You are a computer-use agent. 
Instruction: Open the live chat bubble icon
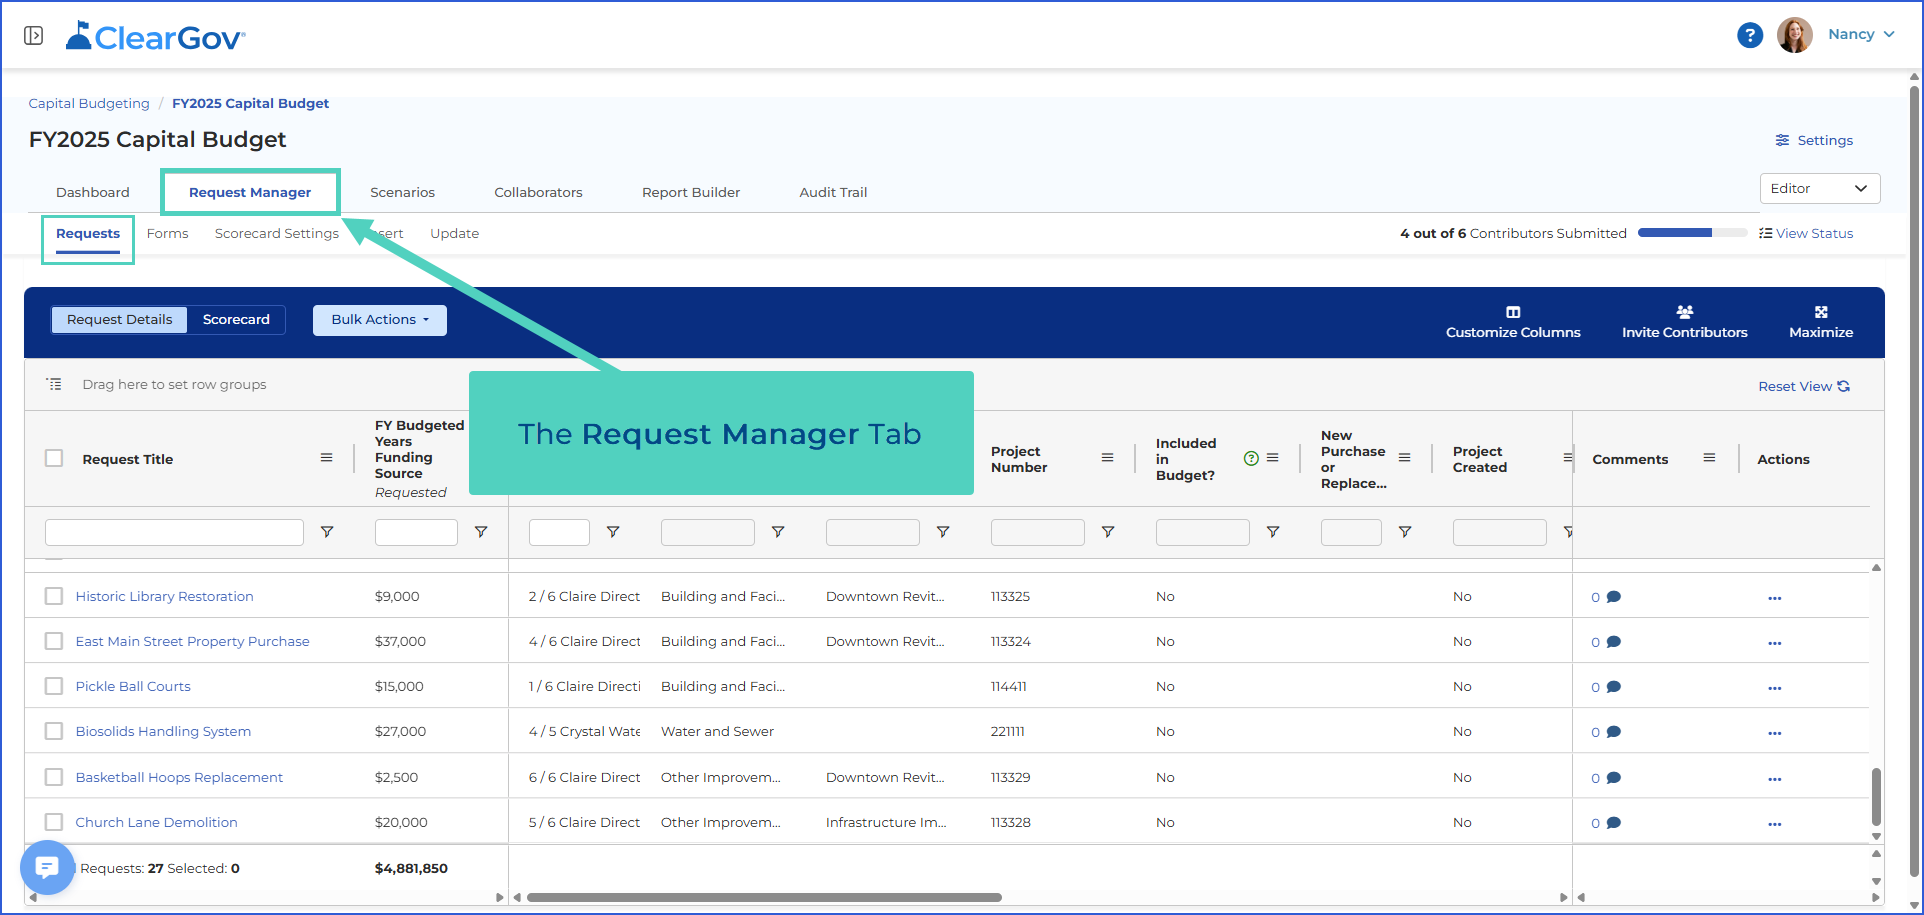point(47,867)
